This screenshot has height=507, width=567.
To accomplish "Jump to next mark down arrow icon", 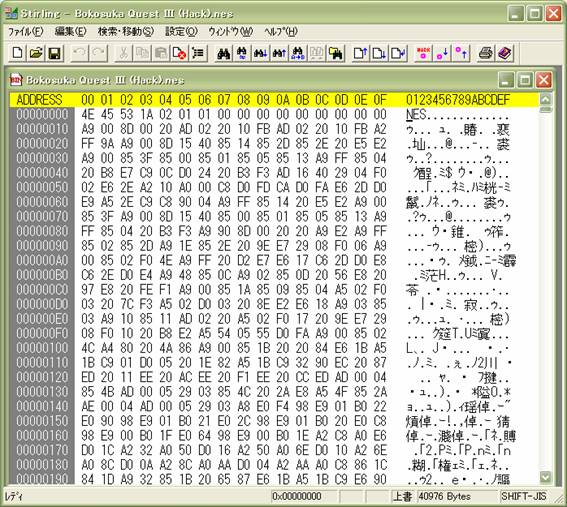I will [442, 53].
